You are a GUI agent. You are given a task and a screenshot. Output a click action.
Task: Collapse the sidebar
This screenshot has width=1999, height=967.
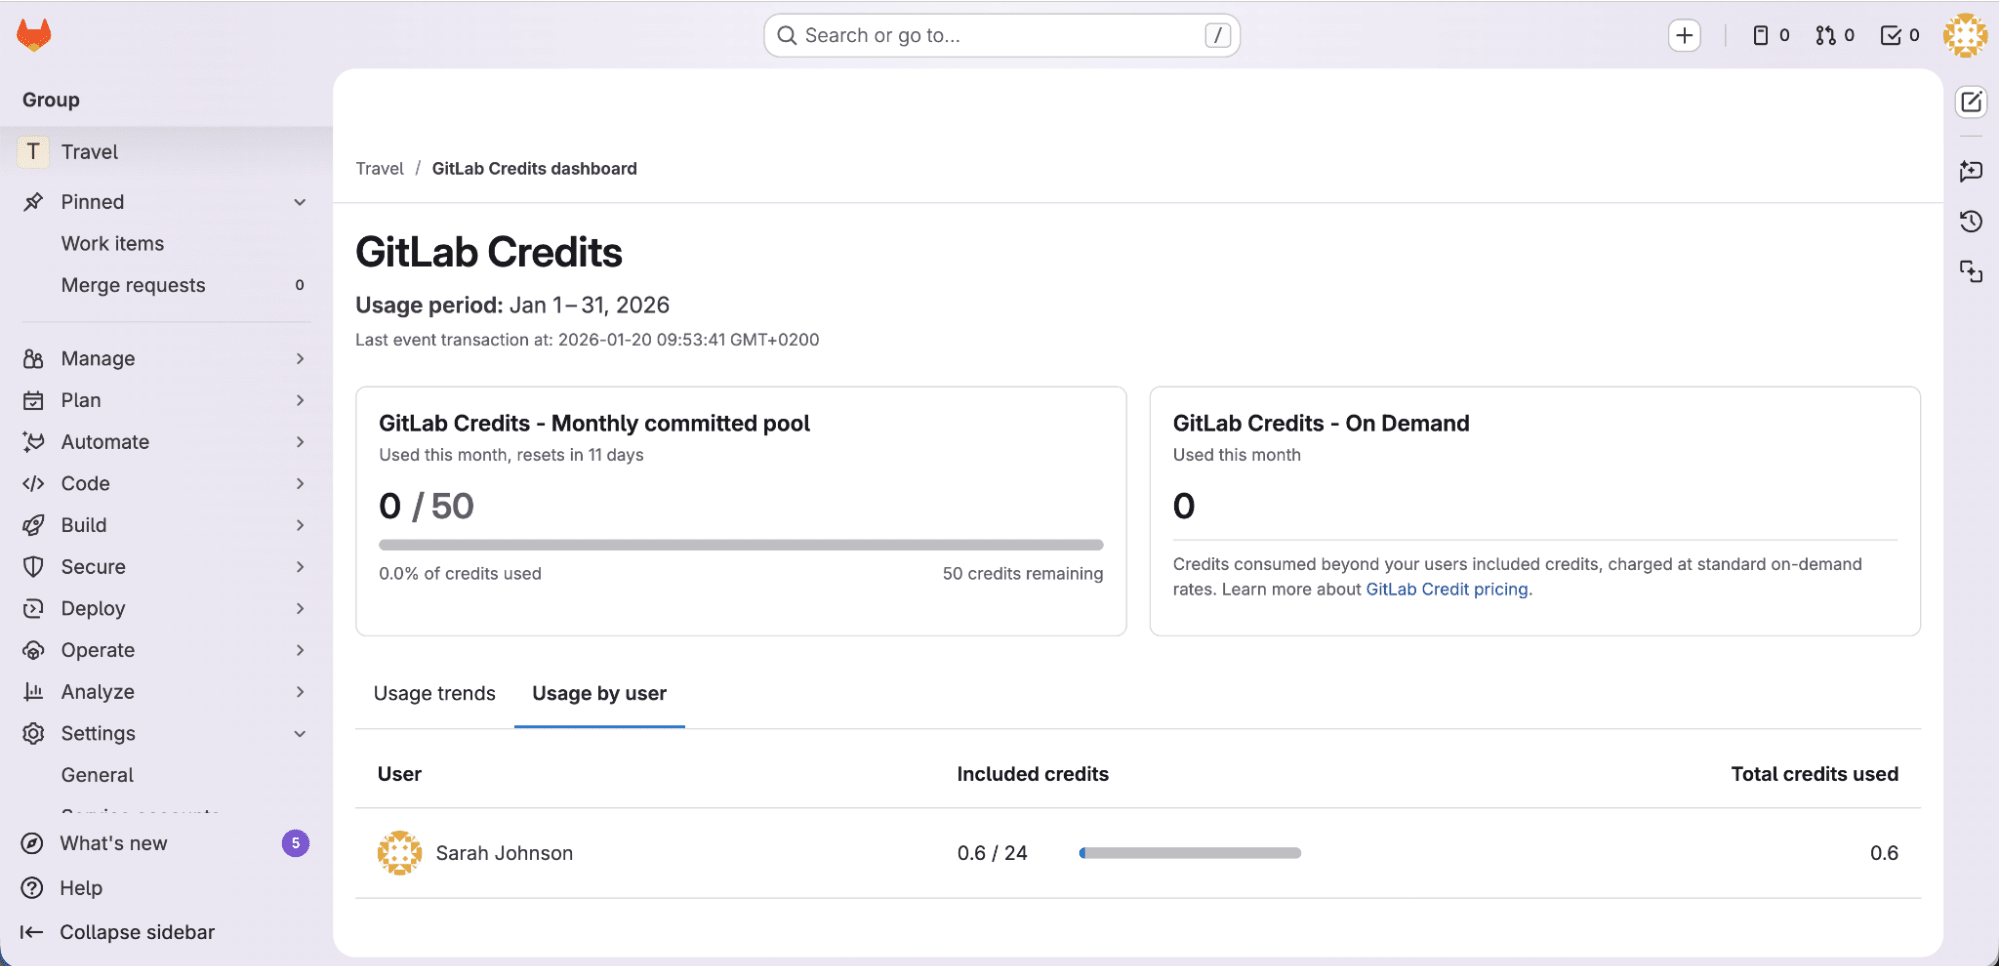[x=137, y=931]
